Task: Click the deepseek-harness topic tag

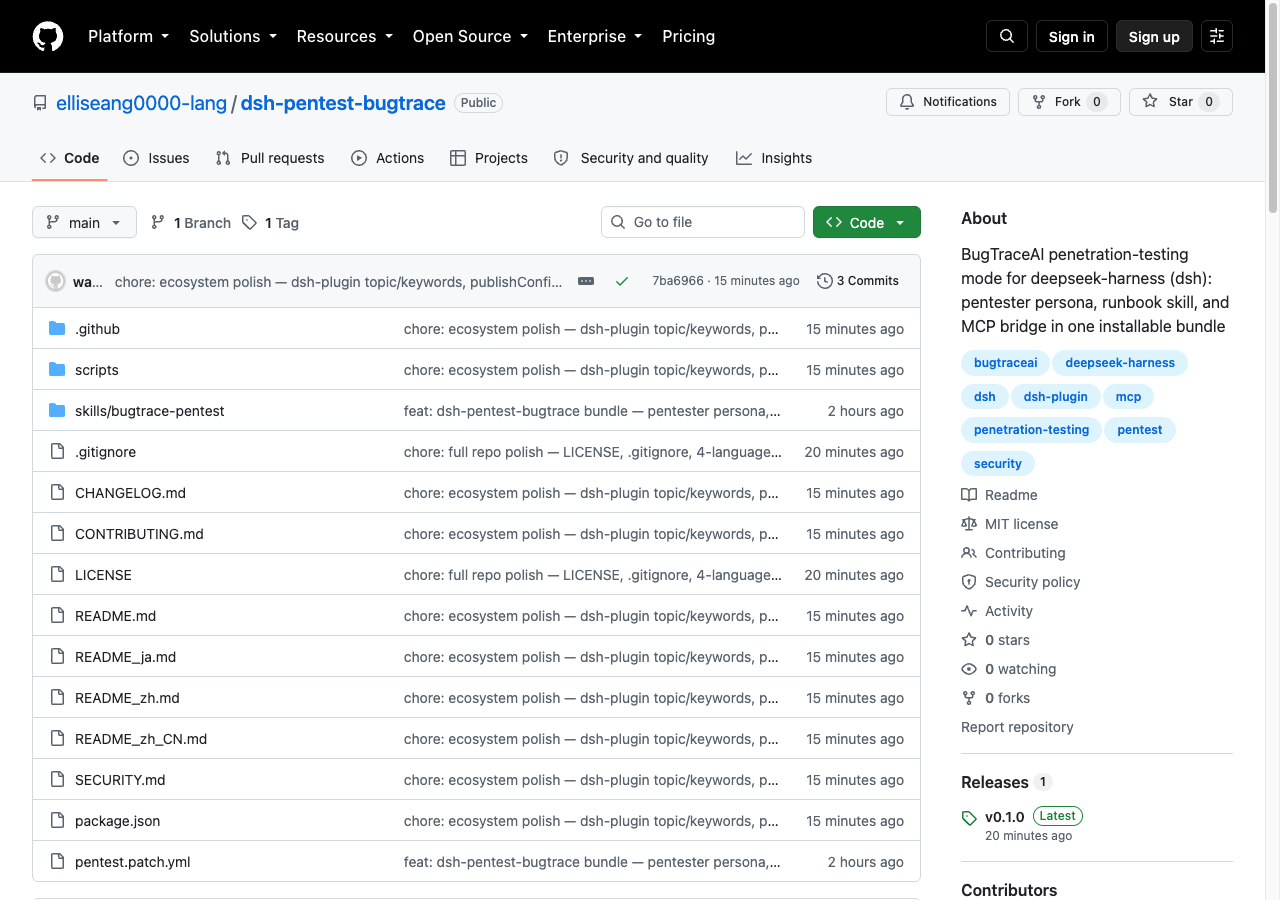Action: [1120, 363]
